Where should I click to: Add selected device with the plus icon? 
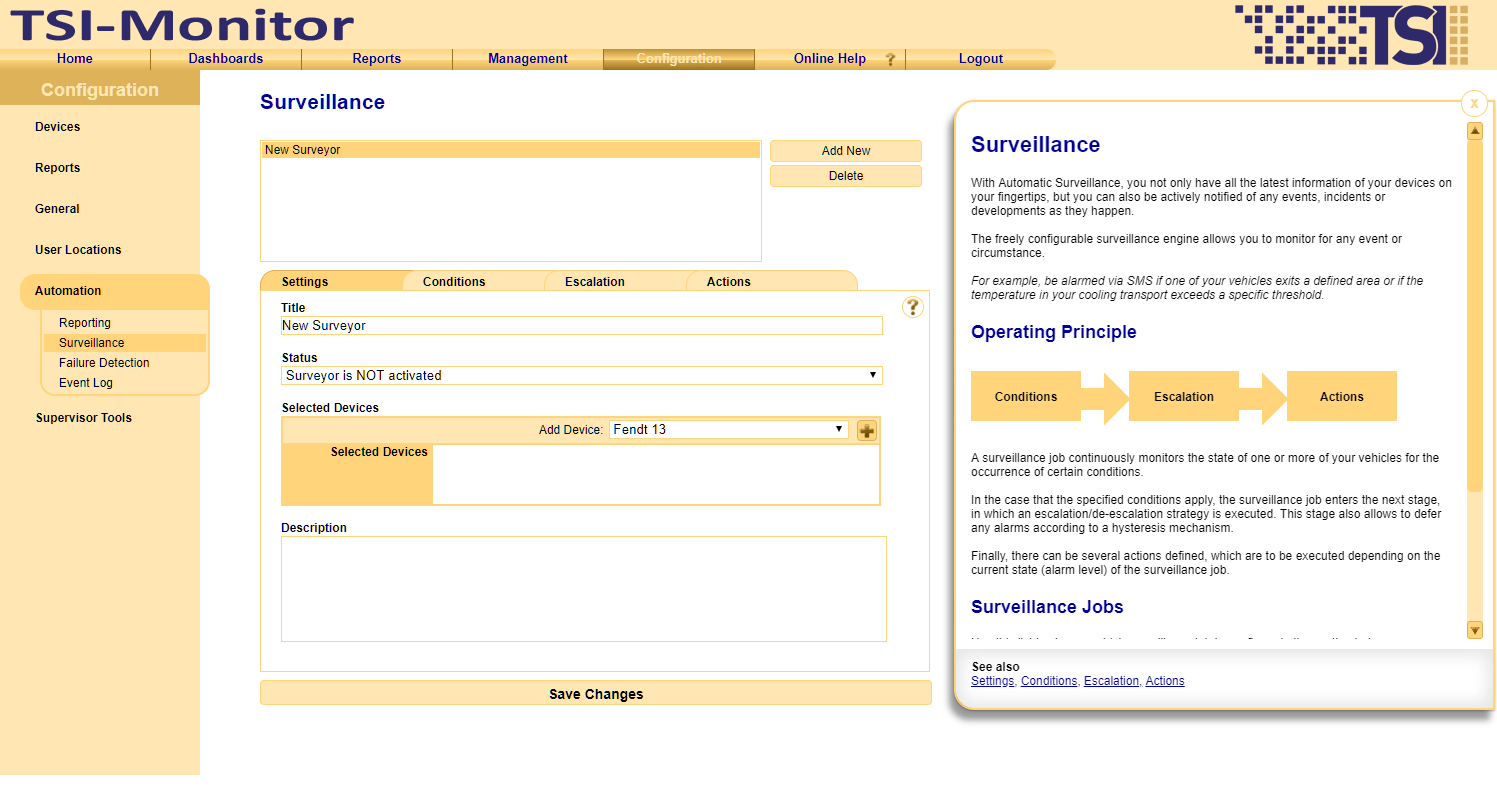867,431
